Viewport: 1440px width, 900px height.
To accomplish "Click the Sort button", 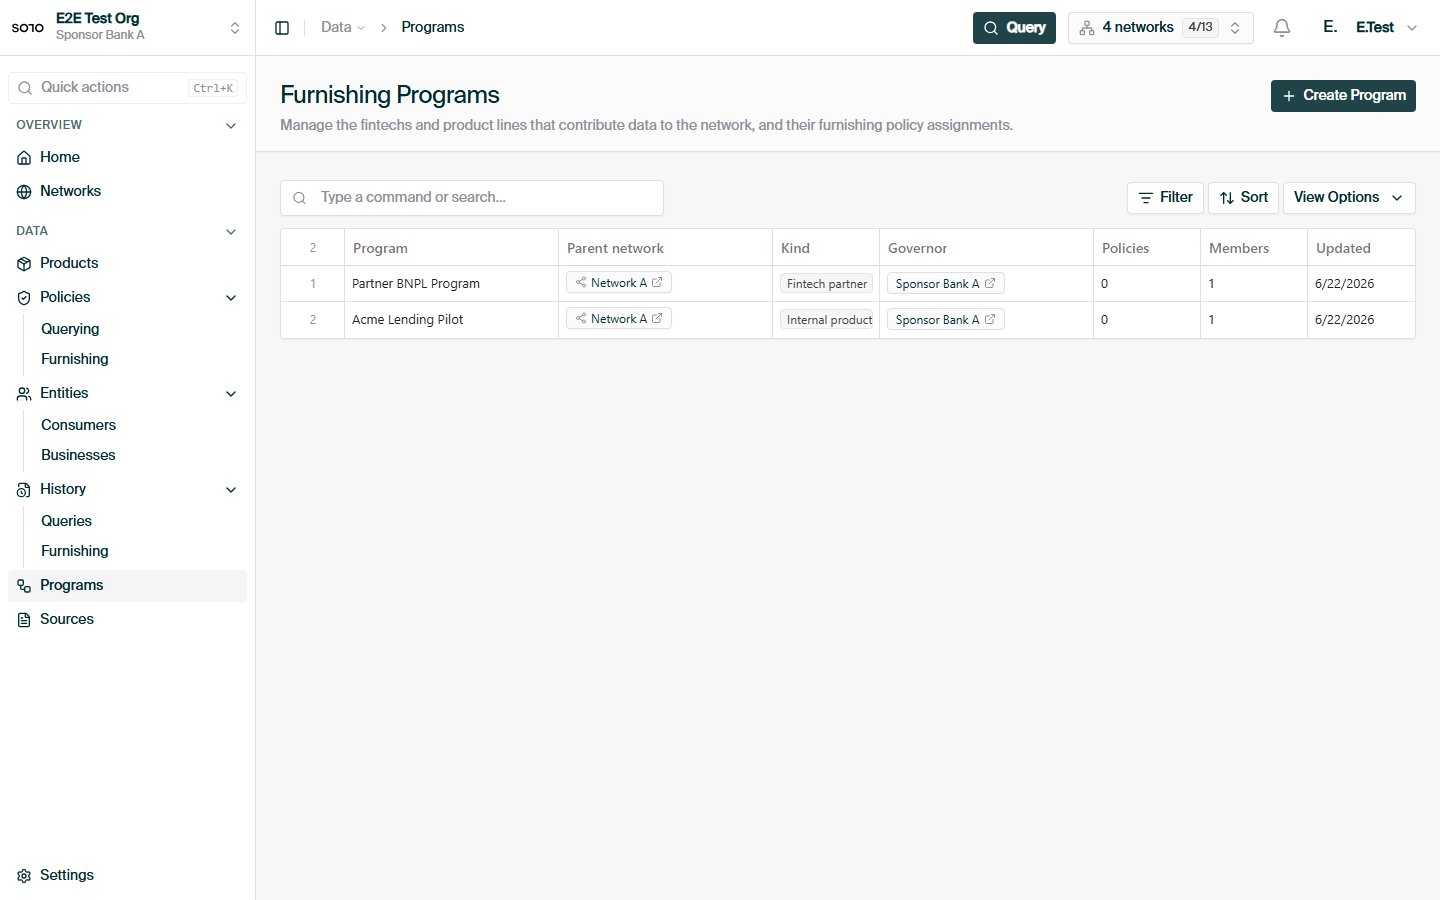I will coord(1243,198).
